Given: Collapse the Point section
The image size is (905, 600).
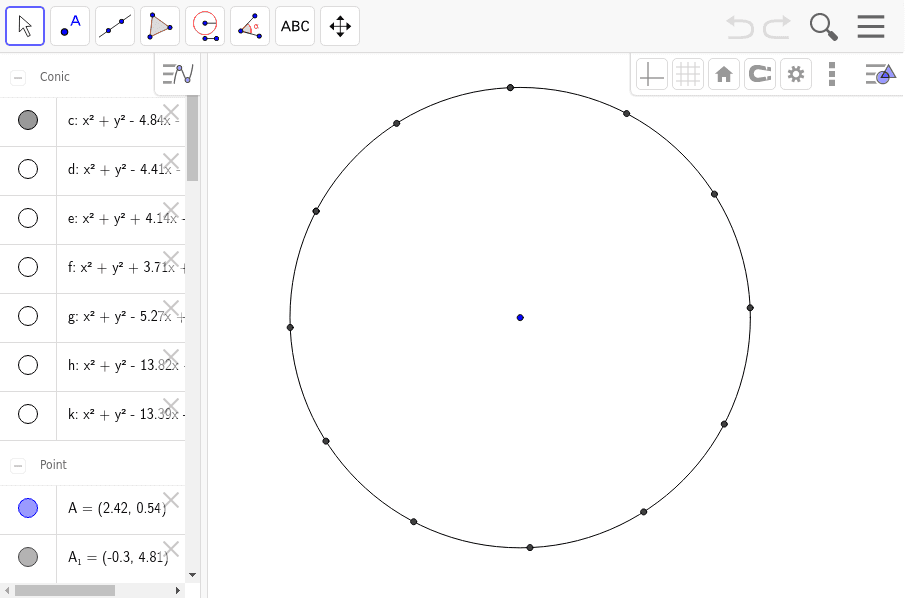Looking at the screenshot, I should point(16,464).
